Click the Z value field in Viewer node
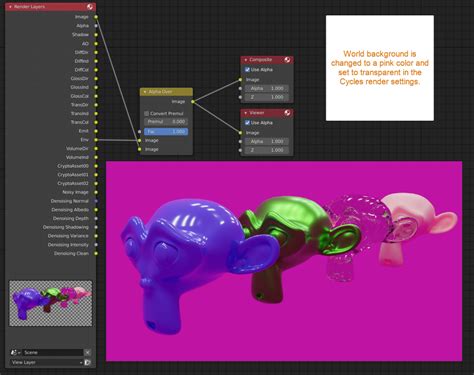 (267, 150)
